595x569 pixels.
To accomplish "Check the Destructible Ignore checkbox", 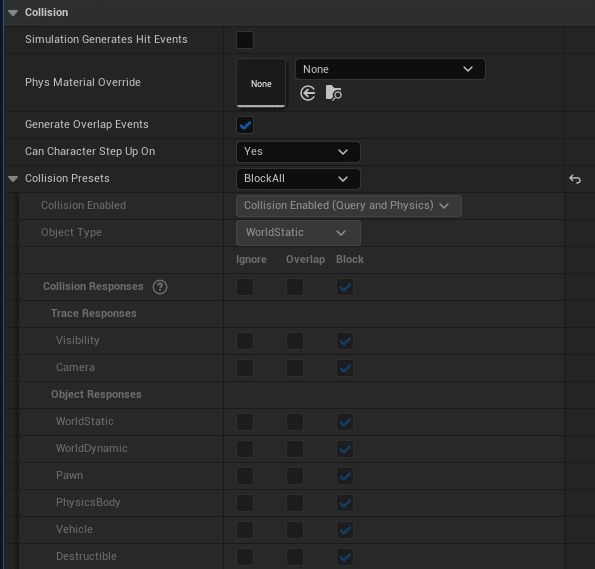I will [x=245, y=557].
